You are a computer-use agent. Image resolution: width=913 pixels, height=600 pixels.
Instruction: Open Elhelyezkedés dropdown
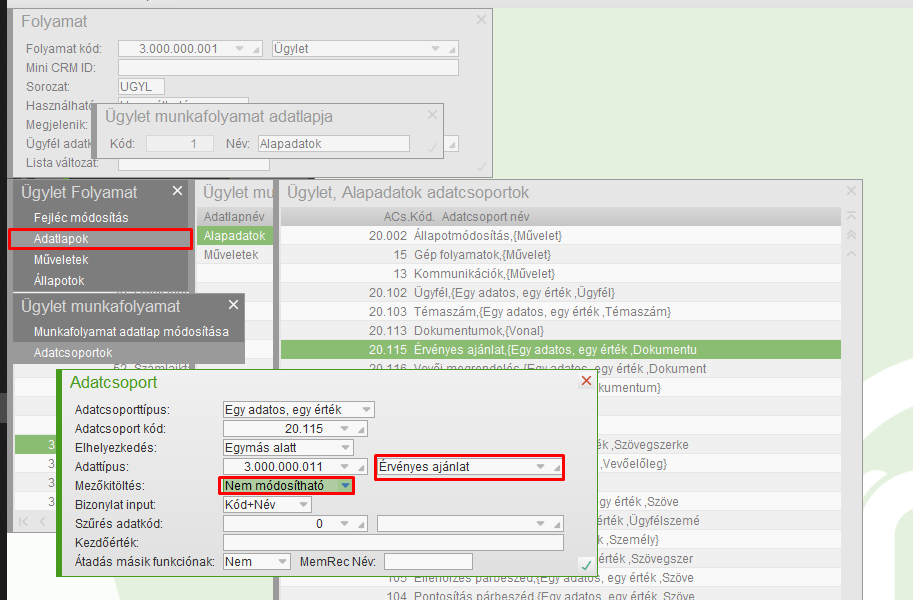tap(345, 447)
